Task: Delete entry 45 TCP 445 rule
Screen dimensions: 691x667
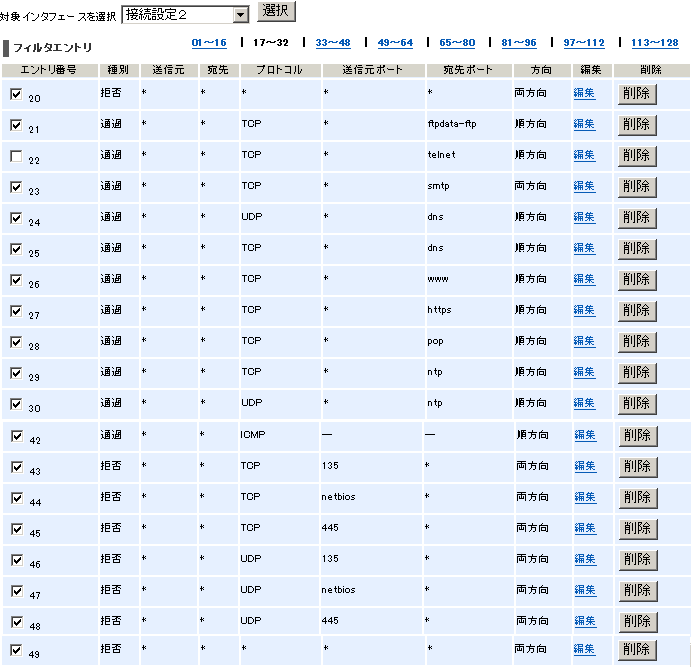Action: [637, 528]
